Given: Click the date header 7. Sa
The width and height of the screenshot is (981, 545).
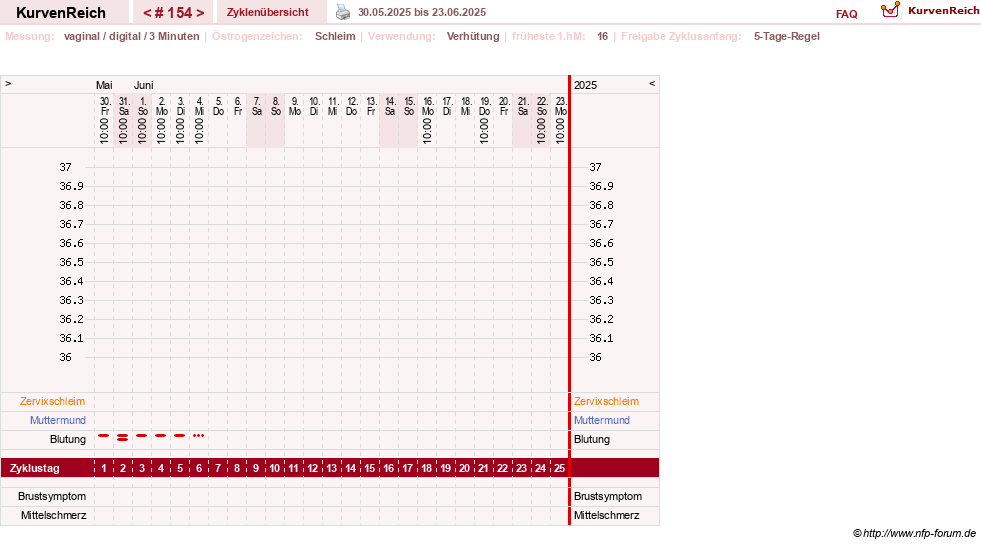Looking at the screenshot, I should [x=257, y=106].
